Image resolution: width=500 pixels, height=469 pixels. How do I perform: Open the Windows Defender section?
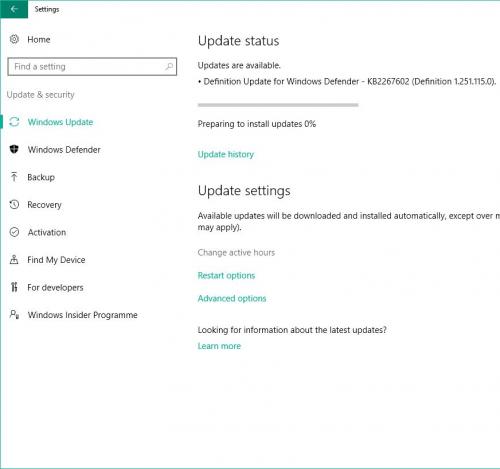(64, 150)
